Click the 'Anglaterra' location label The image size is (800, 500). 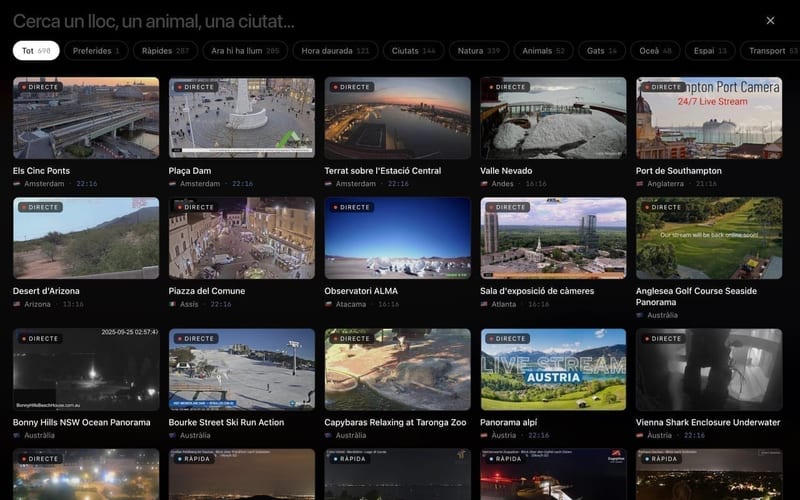click(x=665, y=184)
